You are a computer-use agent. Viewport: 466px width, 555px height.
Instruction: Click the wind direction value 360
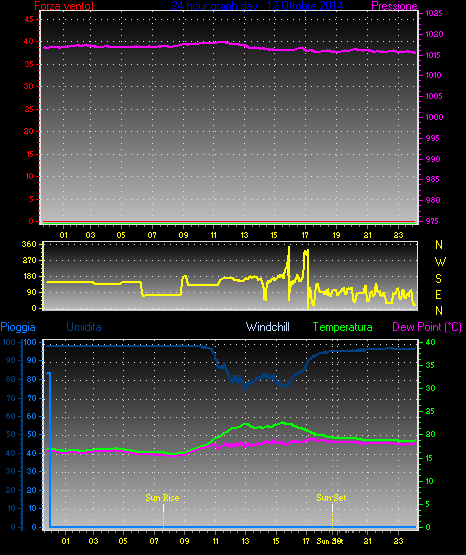click(x=29, y=244)
